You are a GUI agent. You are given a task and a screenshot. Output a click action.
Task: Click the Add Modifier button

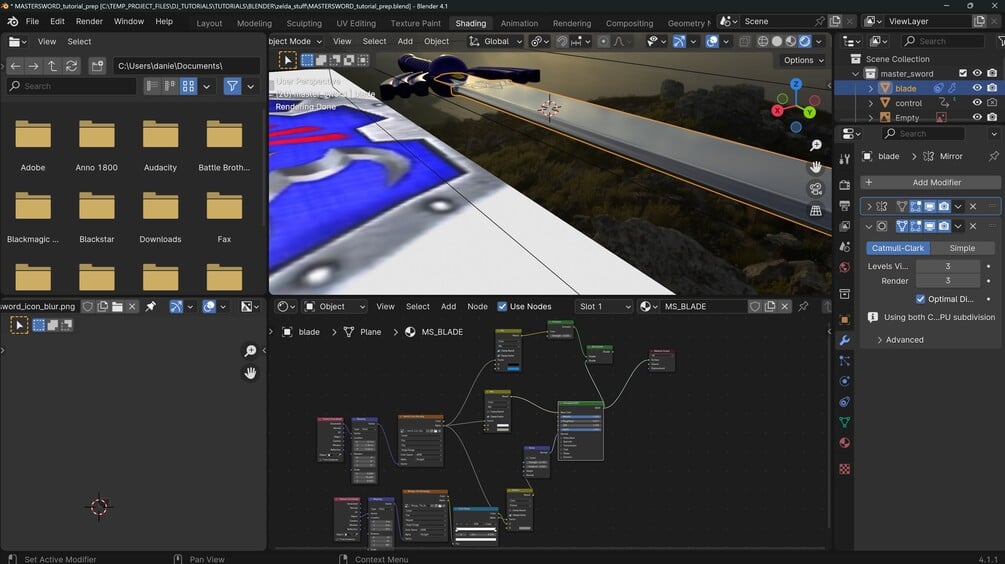(x=930, y=182)
